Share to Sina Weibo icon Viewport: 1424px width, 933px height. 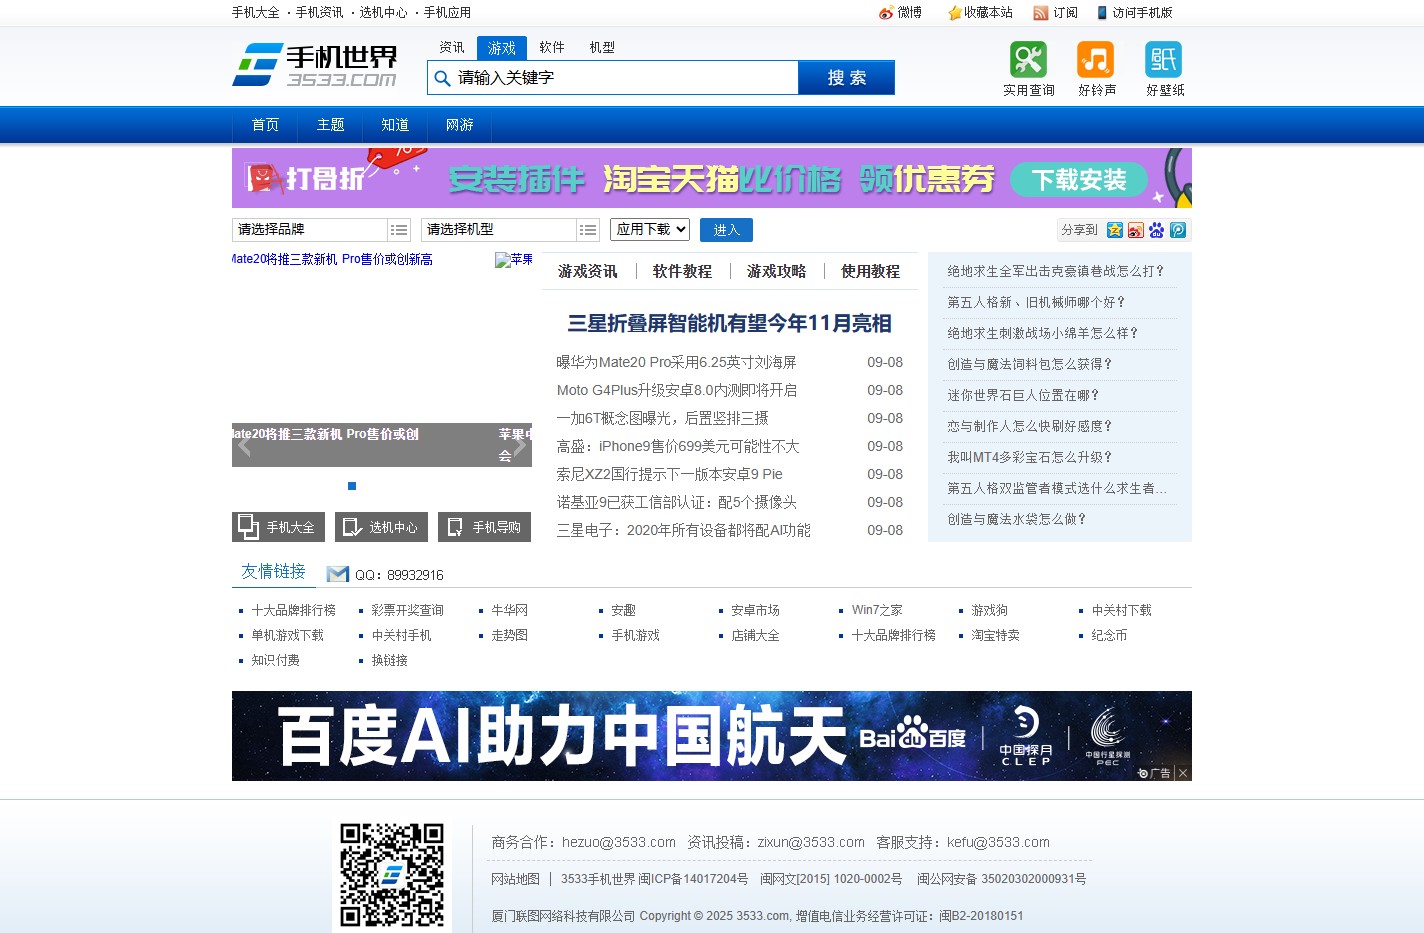coord(1136,230)
